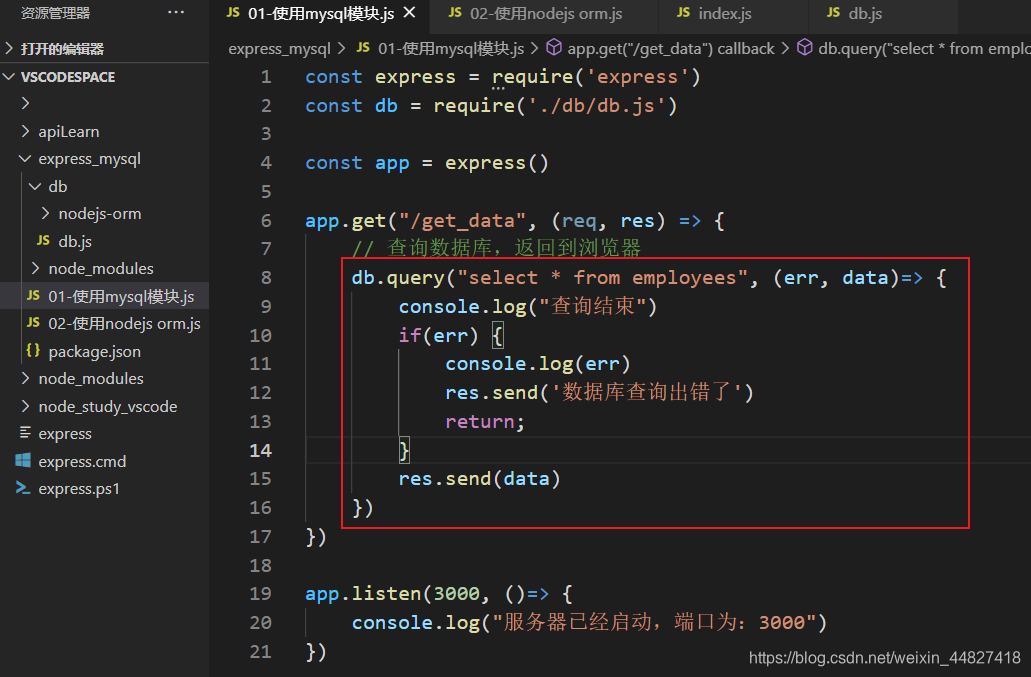Open 02-使用nodejs orm.js from the file tree
The image size is (1031, 677).
(x=124, y=324)
